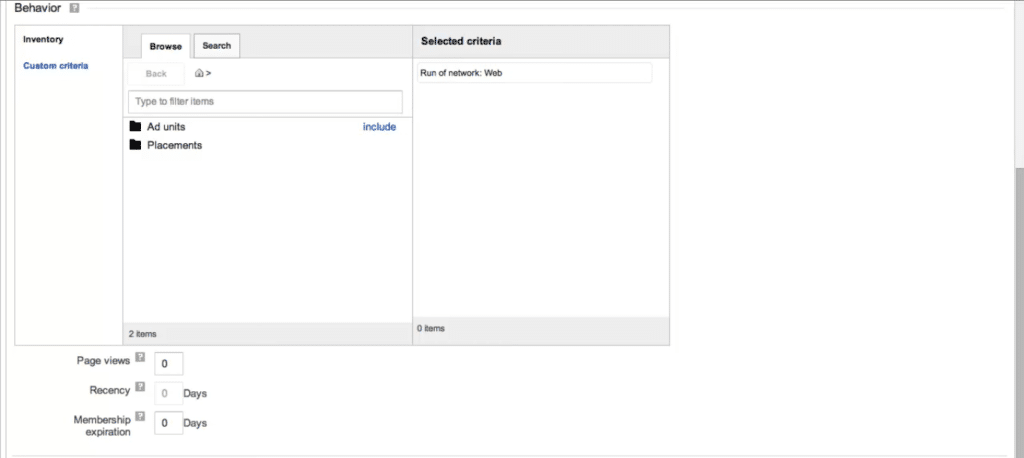
Task: Click the Ad units folder icon
Action: (x=135, y=127)
